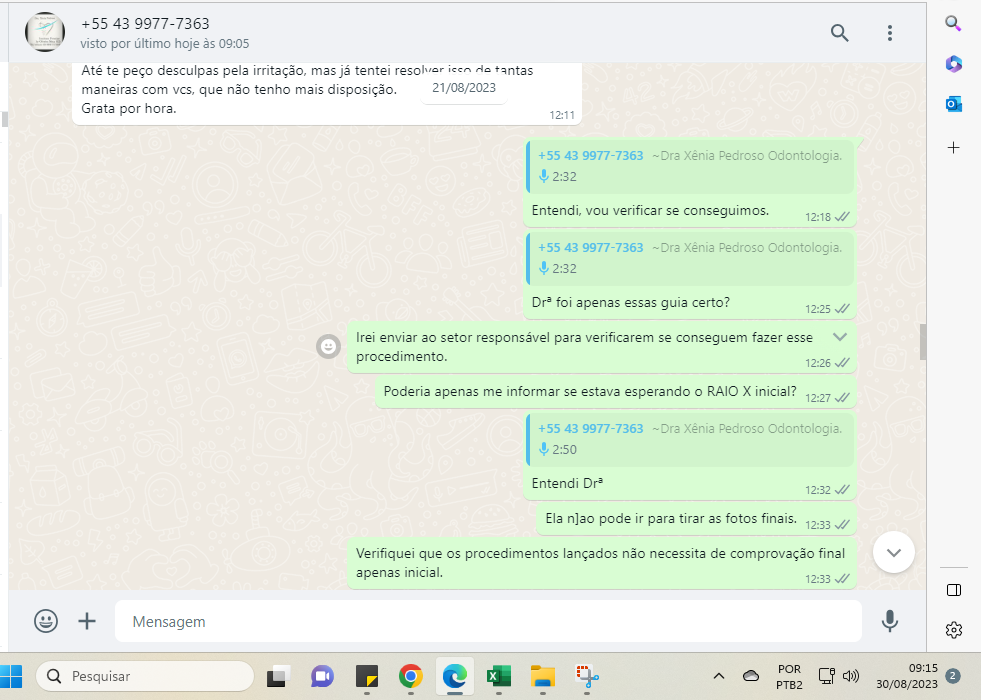Open the Teams Chat taskbar icon
Screen dimensions: 981x700
323,676
